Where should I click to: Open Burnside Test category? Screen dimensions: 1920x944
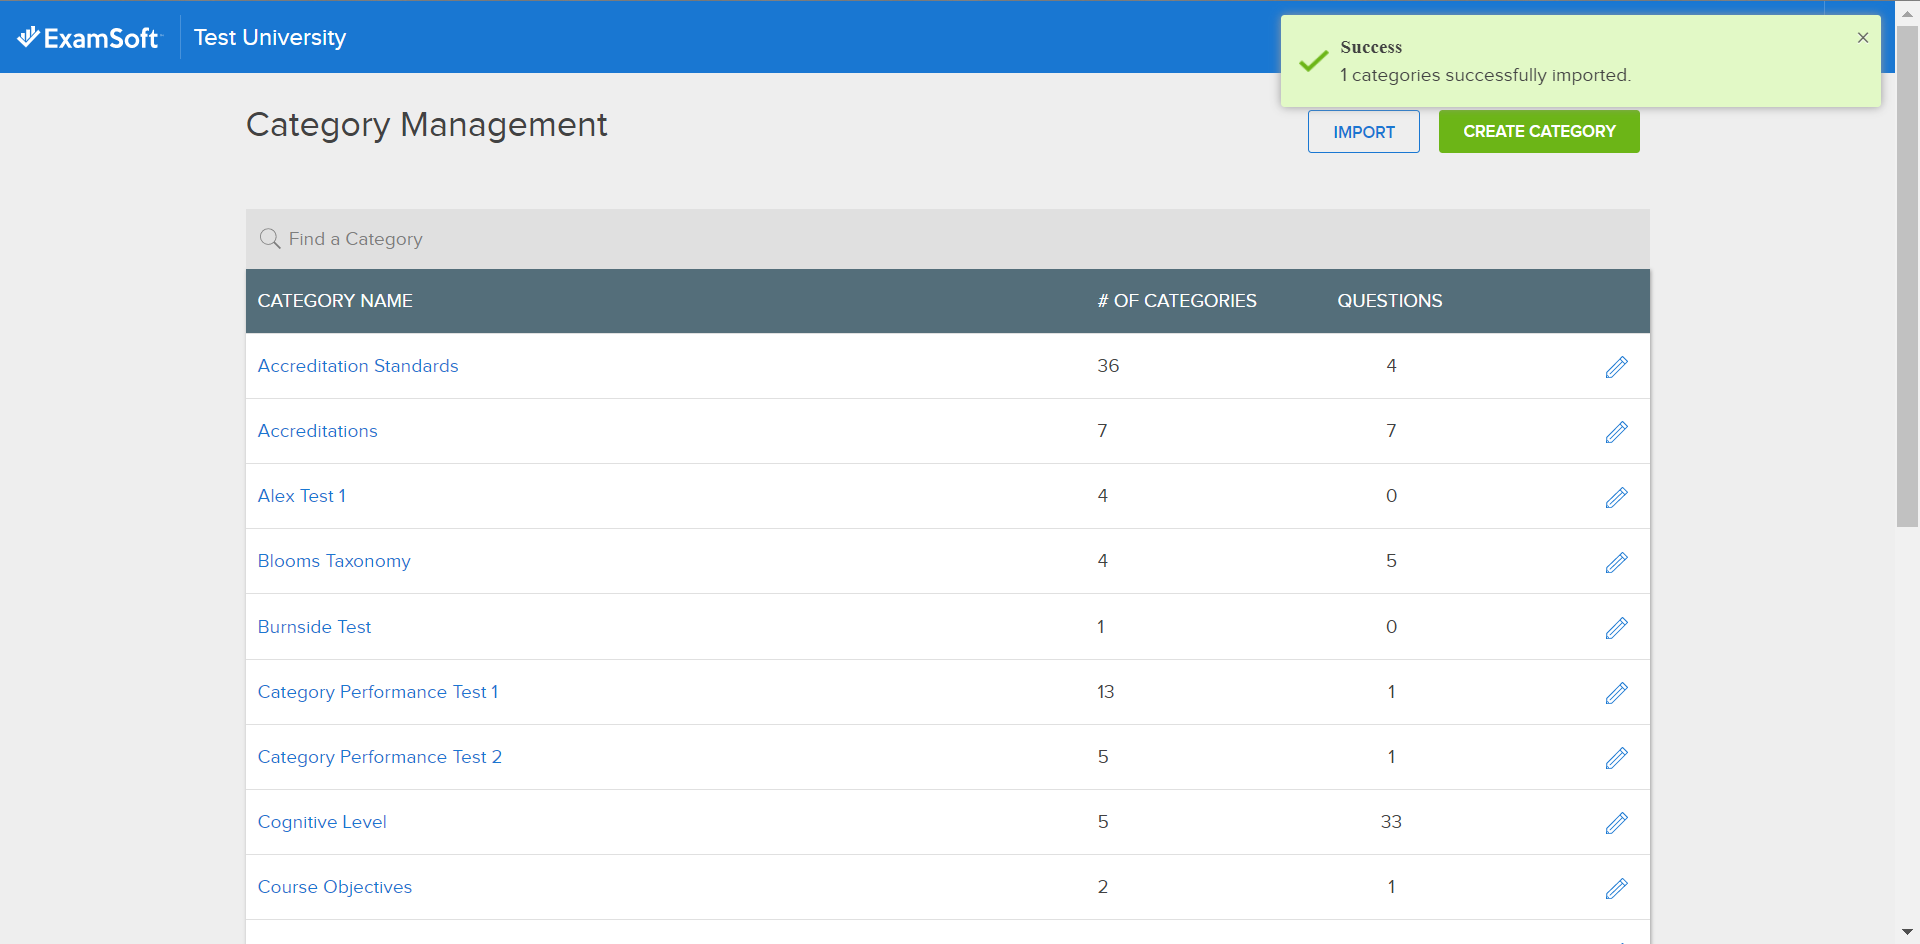coord(314,627)
